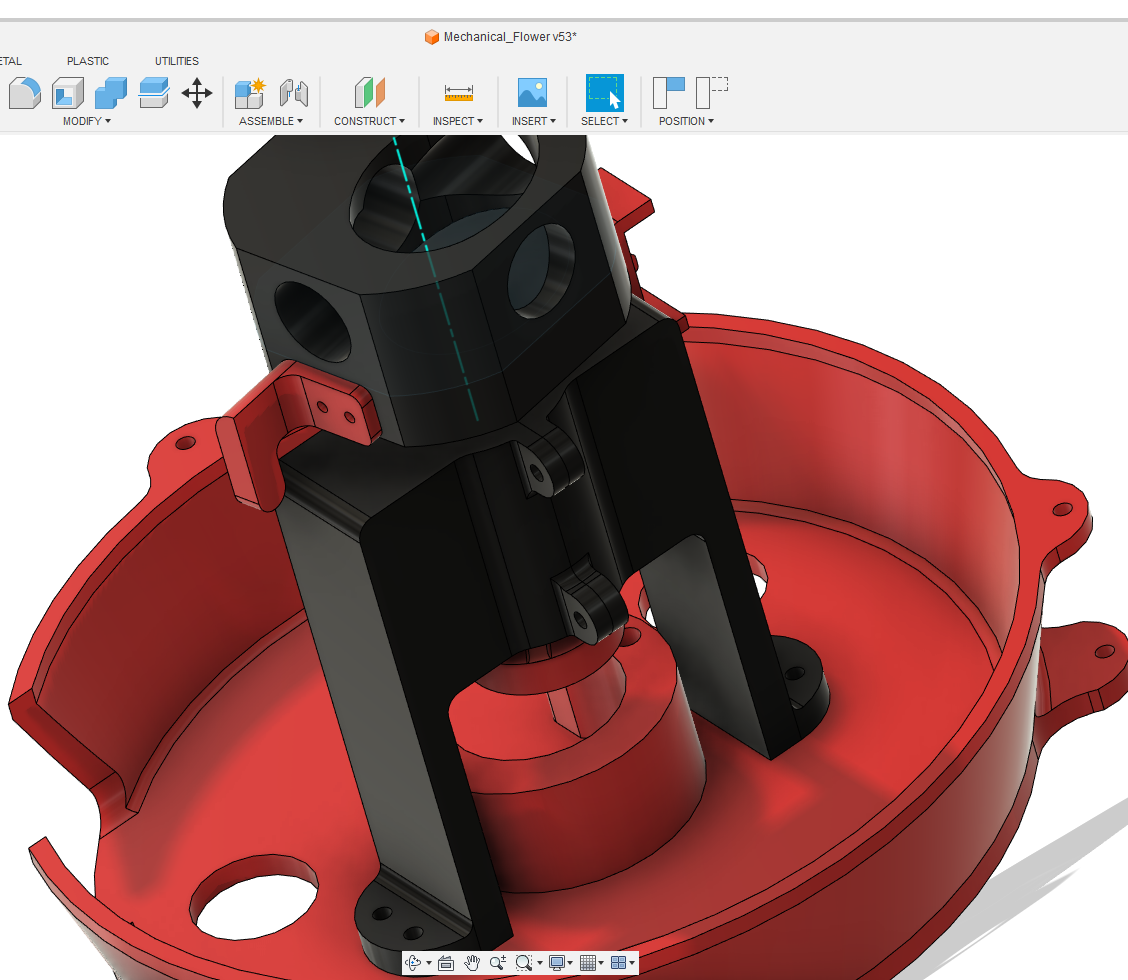Select the Fillet tool in Modify
1128x980 pixels.
tap(25, 93)
